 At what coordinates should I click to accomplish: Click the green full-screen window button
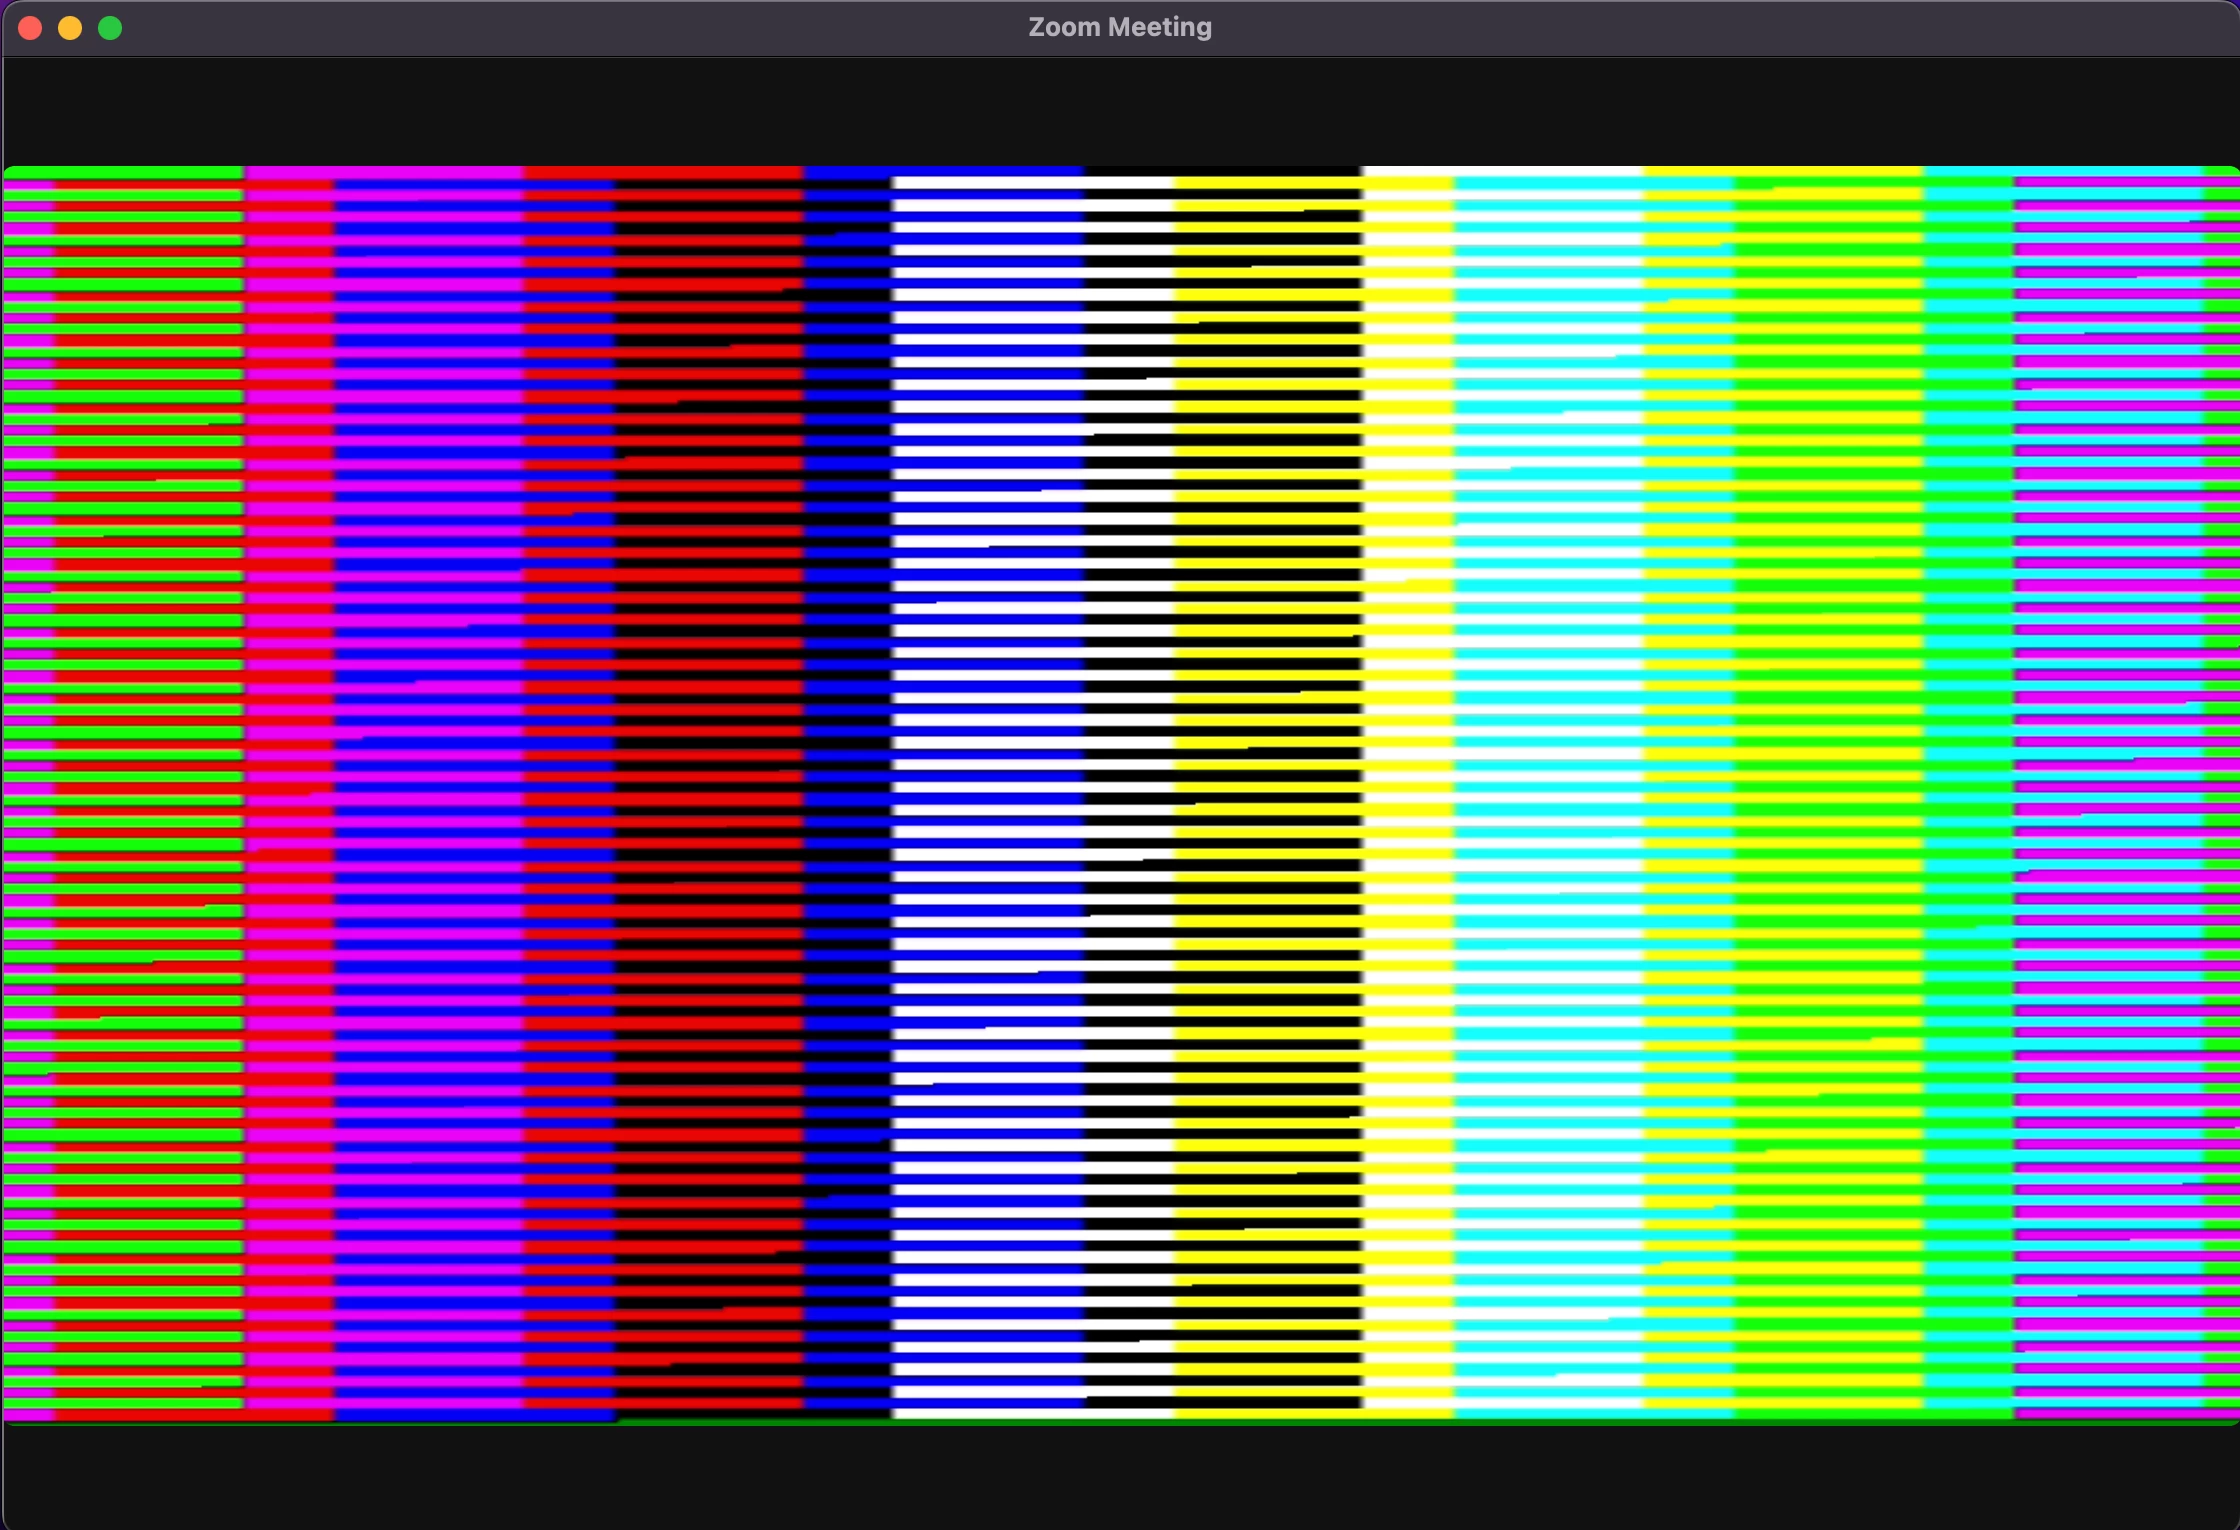[110, 28]
